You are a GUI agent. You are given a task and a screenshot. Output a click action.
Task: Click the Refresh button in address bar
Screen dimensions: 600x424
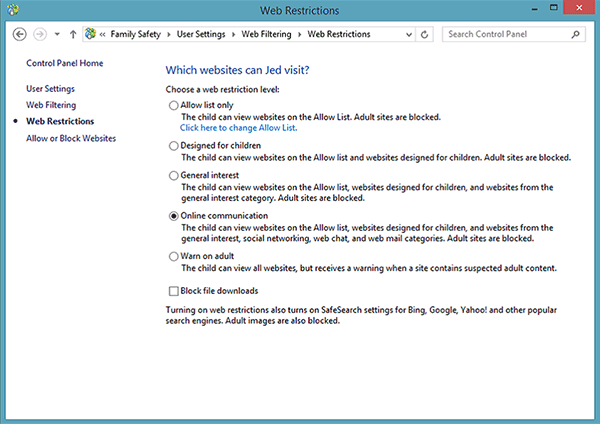(x=426, y=34)
